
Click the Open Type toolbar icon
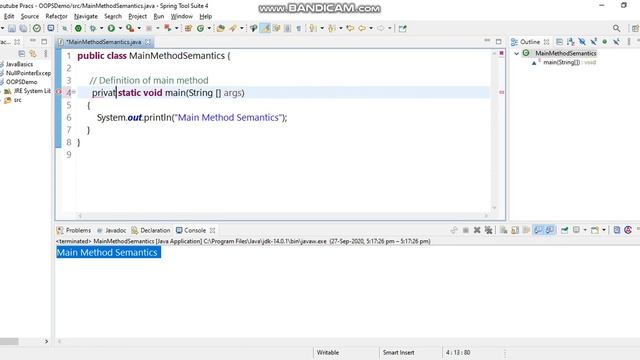tap(221, 28)
